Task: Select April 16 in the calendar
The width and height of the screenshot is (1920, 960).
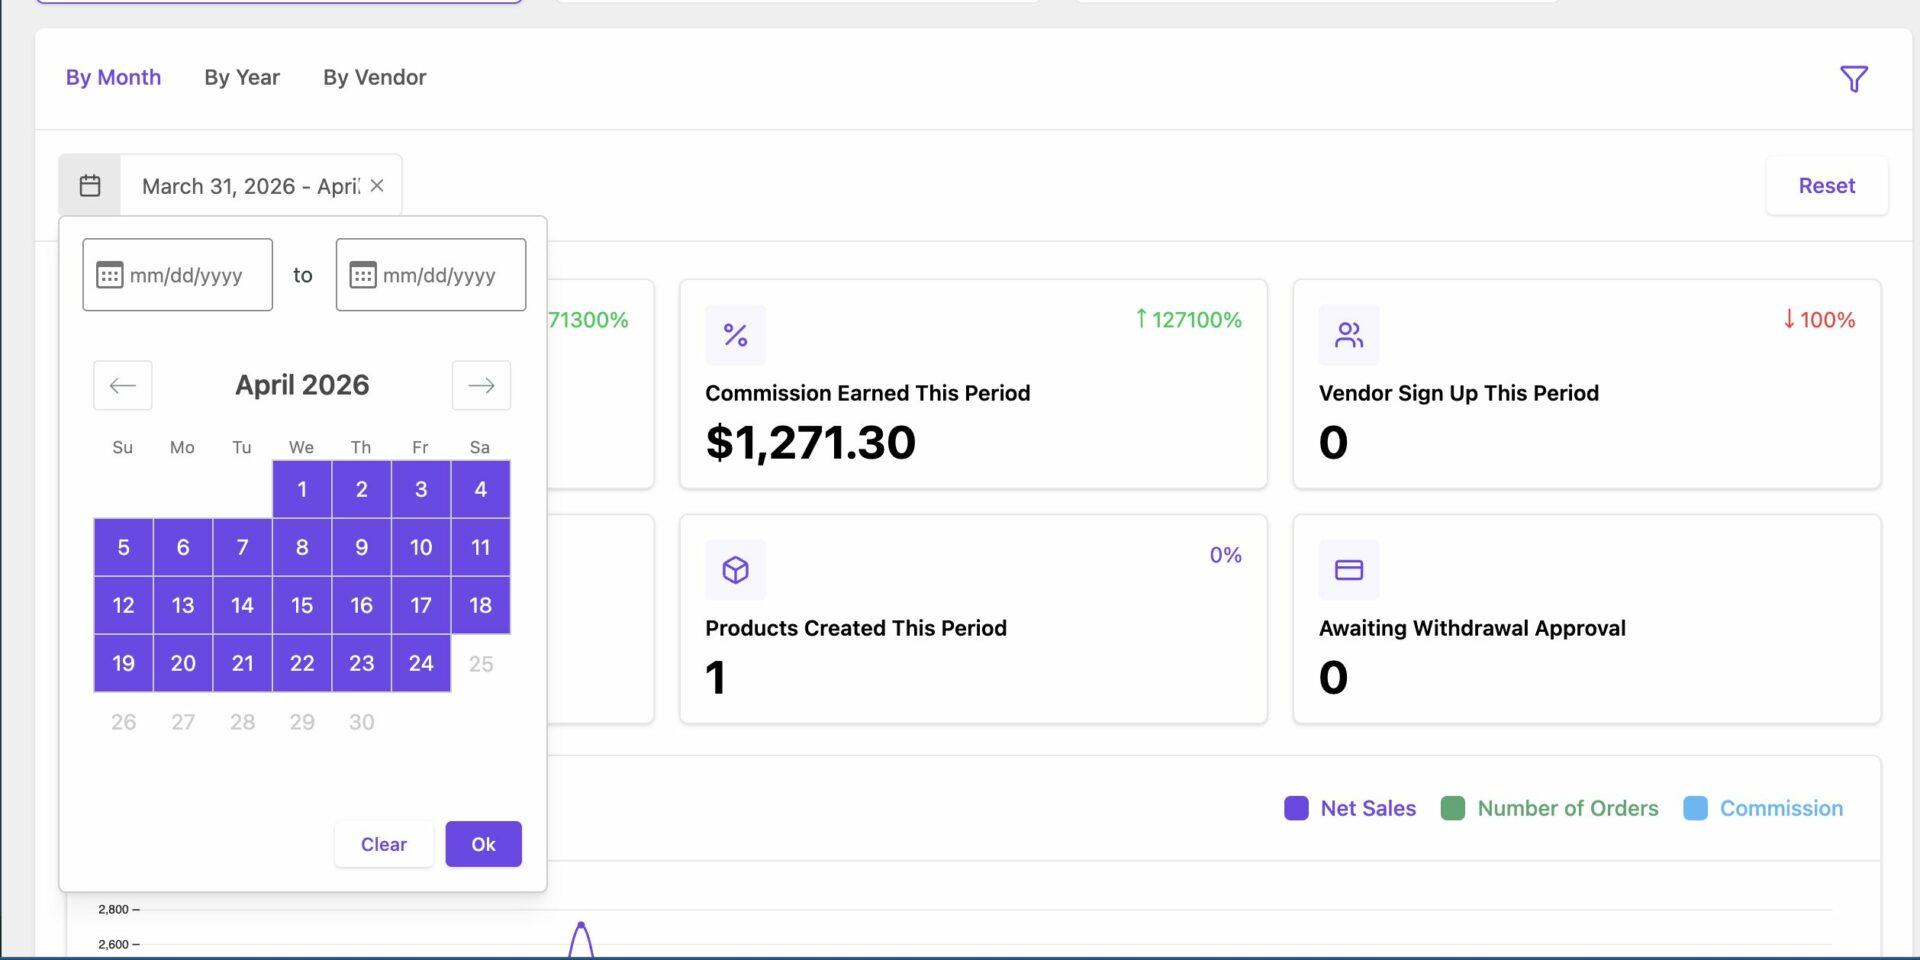Action: click(x=362, y=605)
